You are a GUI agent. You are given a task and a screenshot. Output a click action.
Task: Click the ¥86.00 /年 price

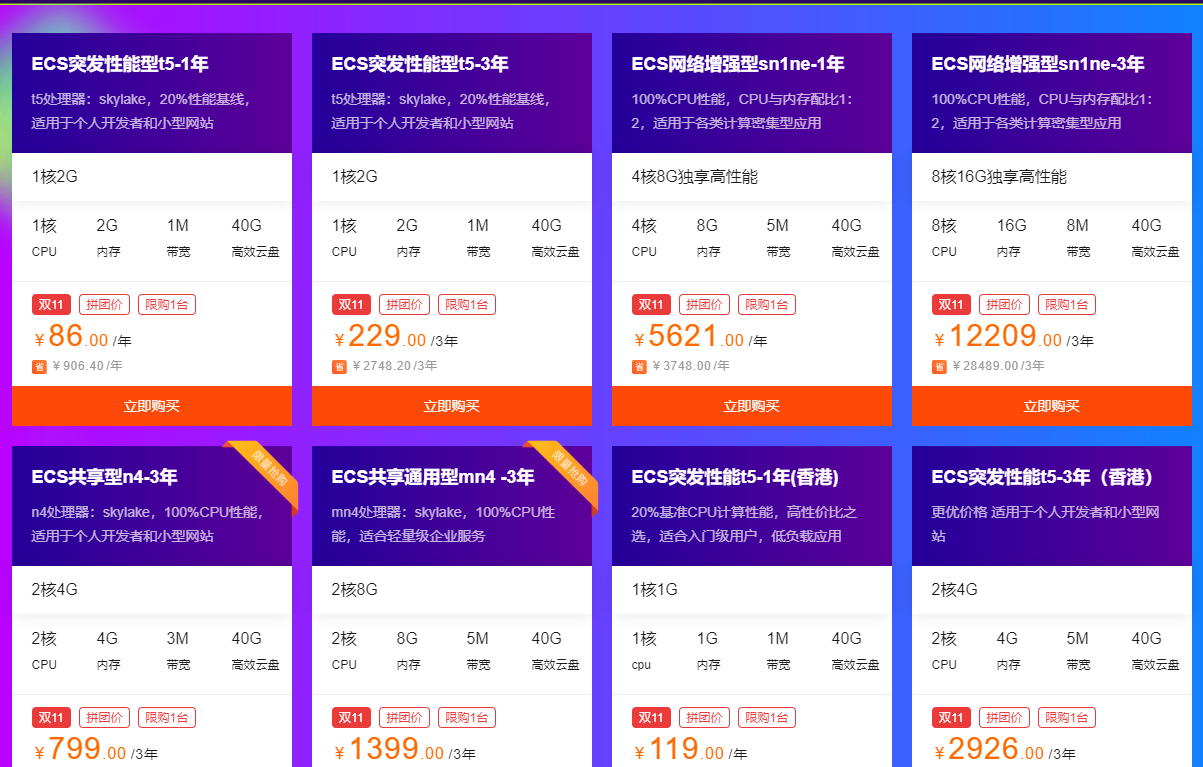click(x=83, y=336)
